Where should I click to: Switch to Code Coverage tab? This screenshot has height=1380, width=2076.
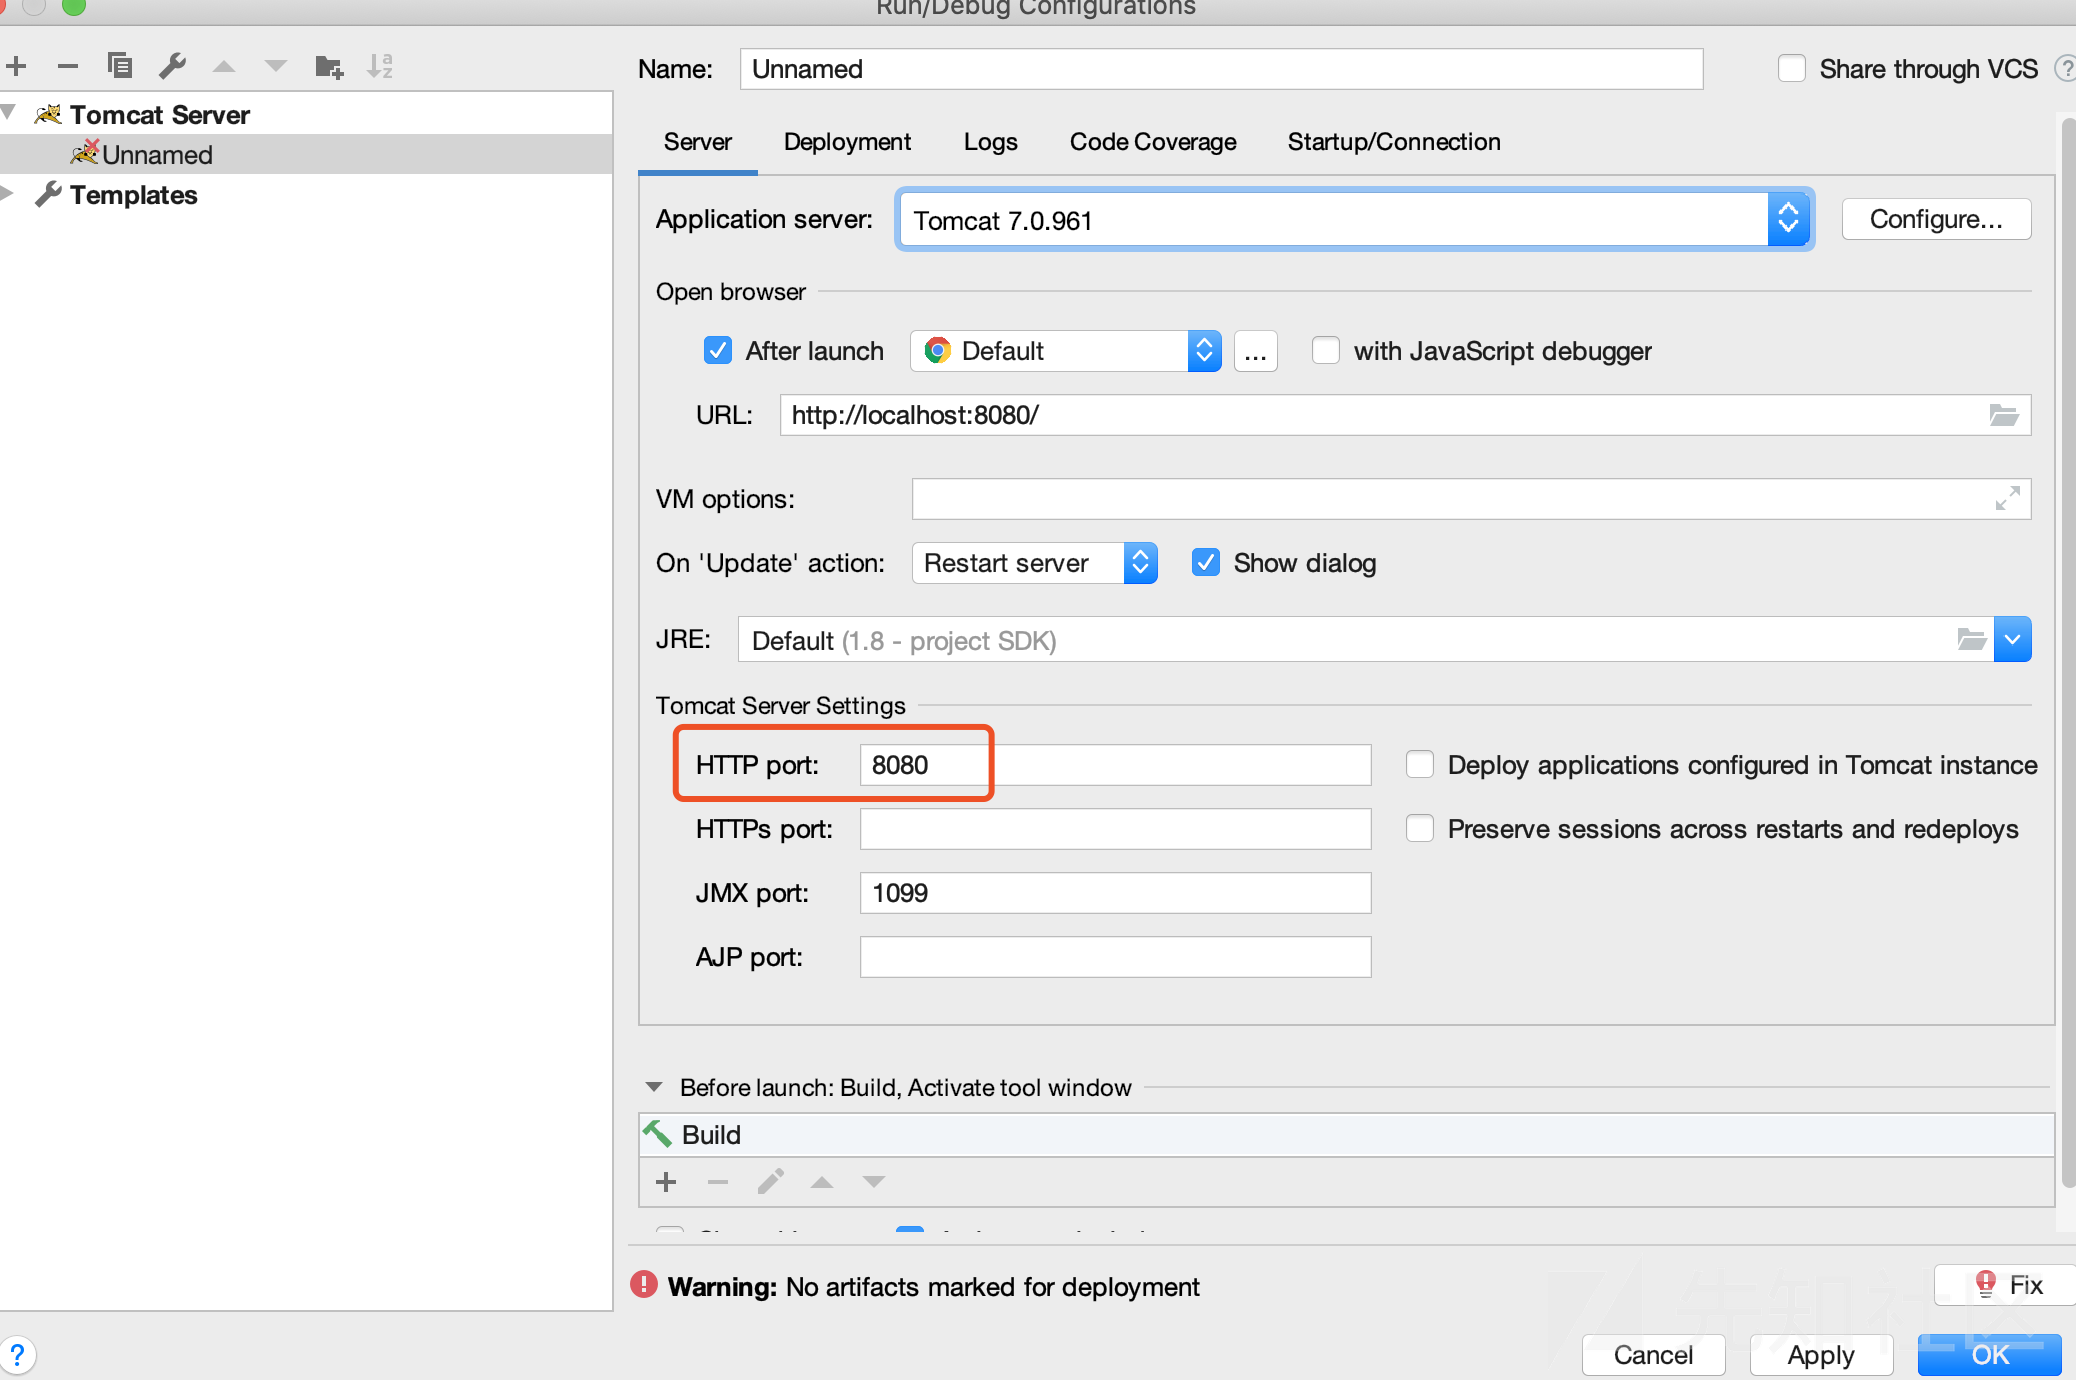1153,142
